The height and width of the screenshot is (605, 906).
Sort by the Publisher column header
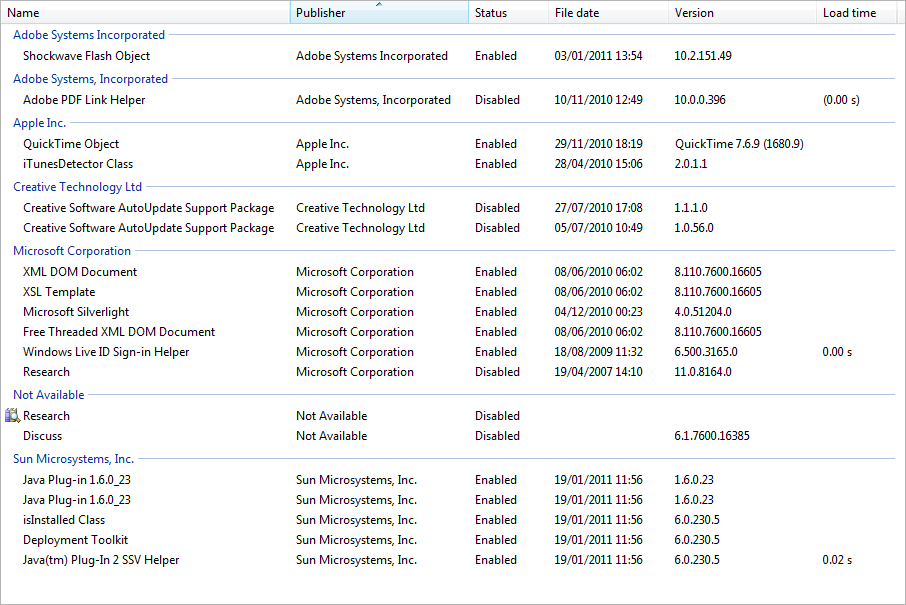tap(379, 12)
